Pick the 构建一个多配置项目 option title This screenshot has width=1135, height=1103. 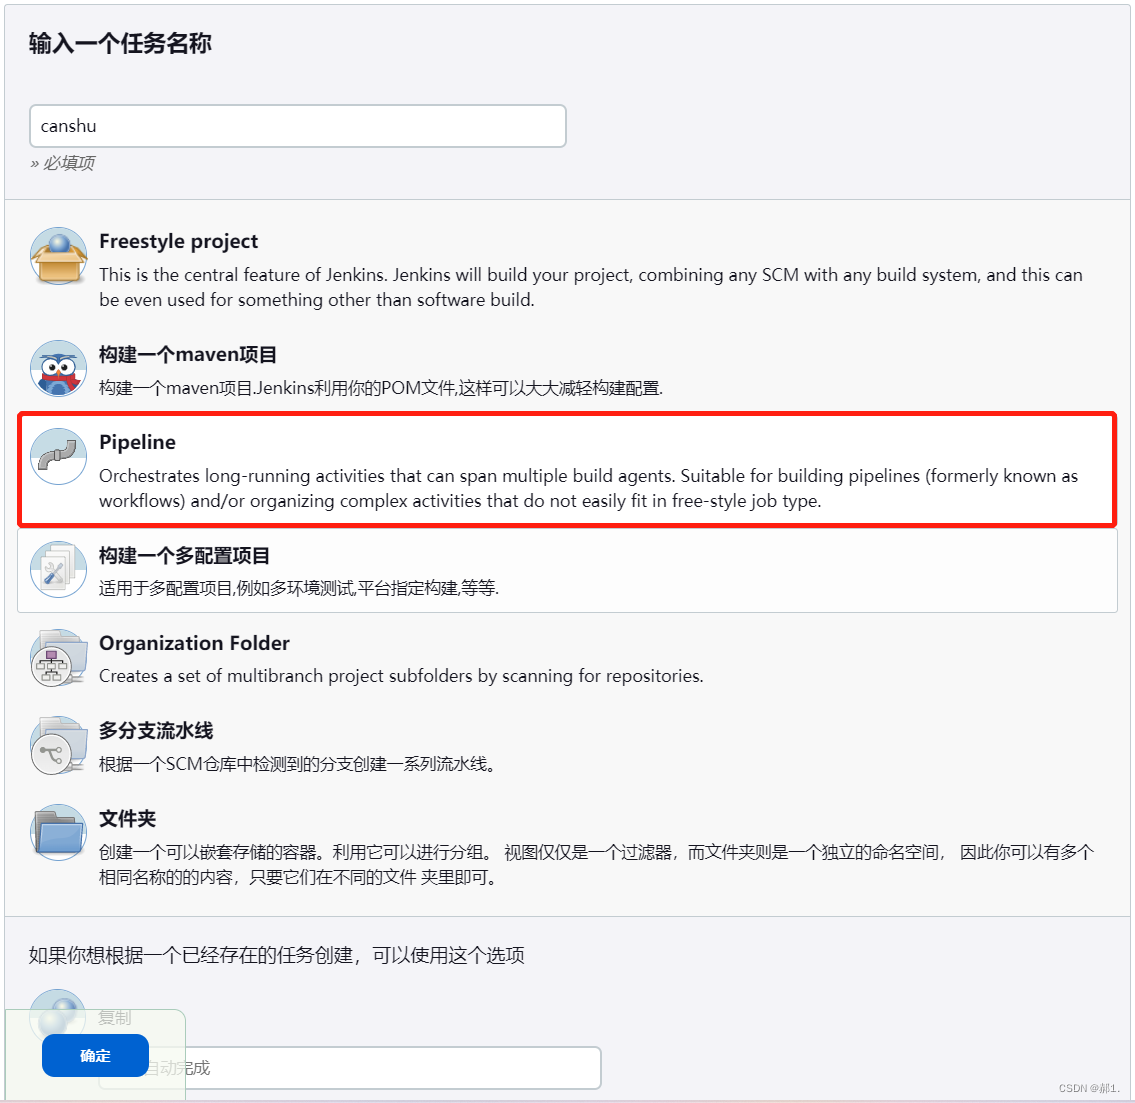[185, 556]
